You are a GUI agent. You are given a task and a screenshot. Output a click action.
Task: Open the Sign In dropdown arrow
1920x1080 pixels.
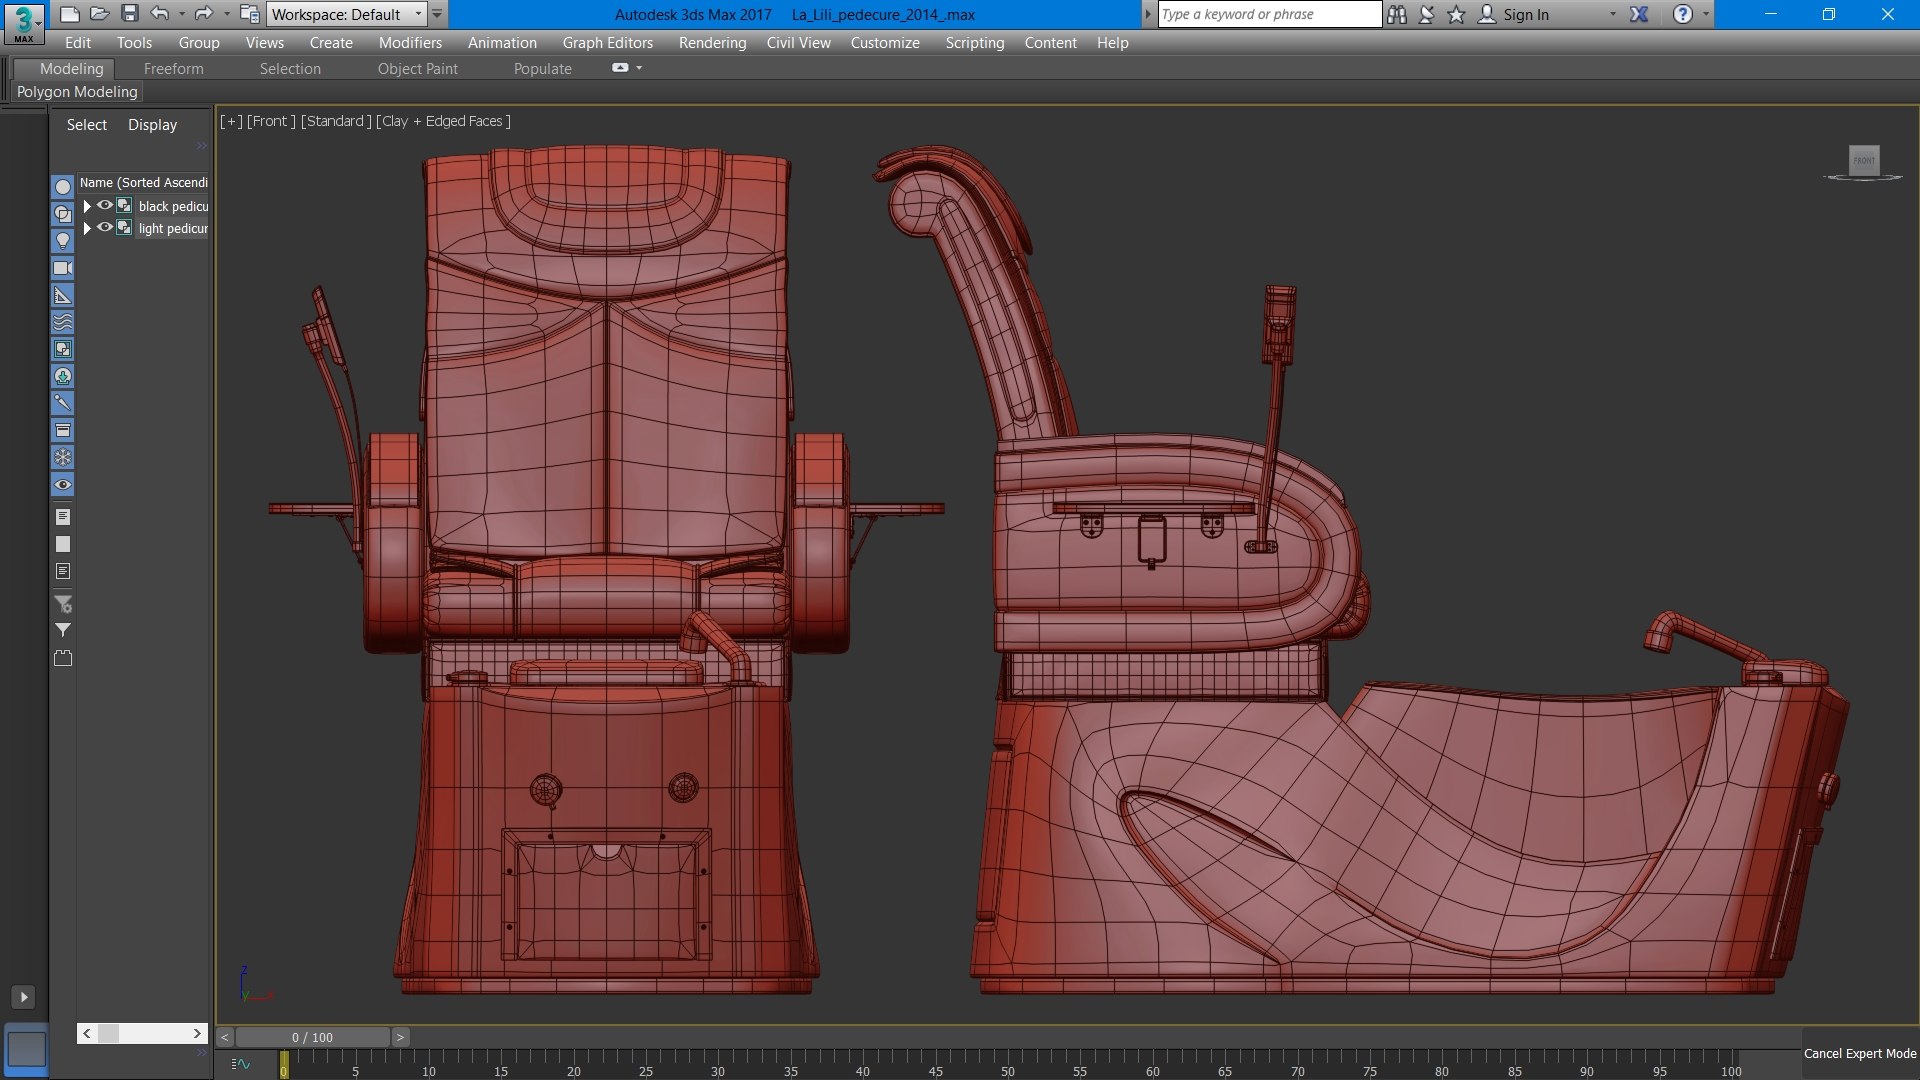click(1612, 14)
